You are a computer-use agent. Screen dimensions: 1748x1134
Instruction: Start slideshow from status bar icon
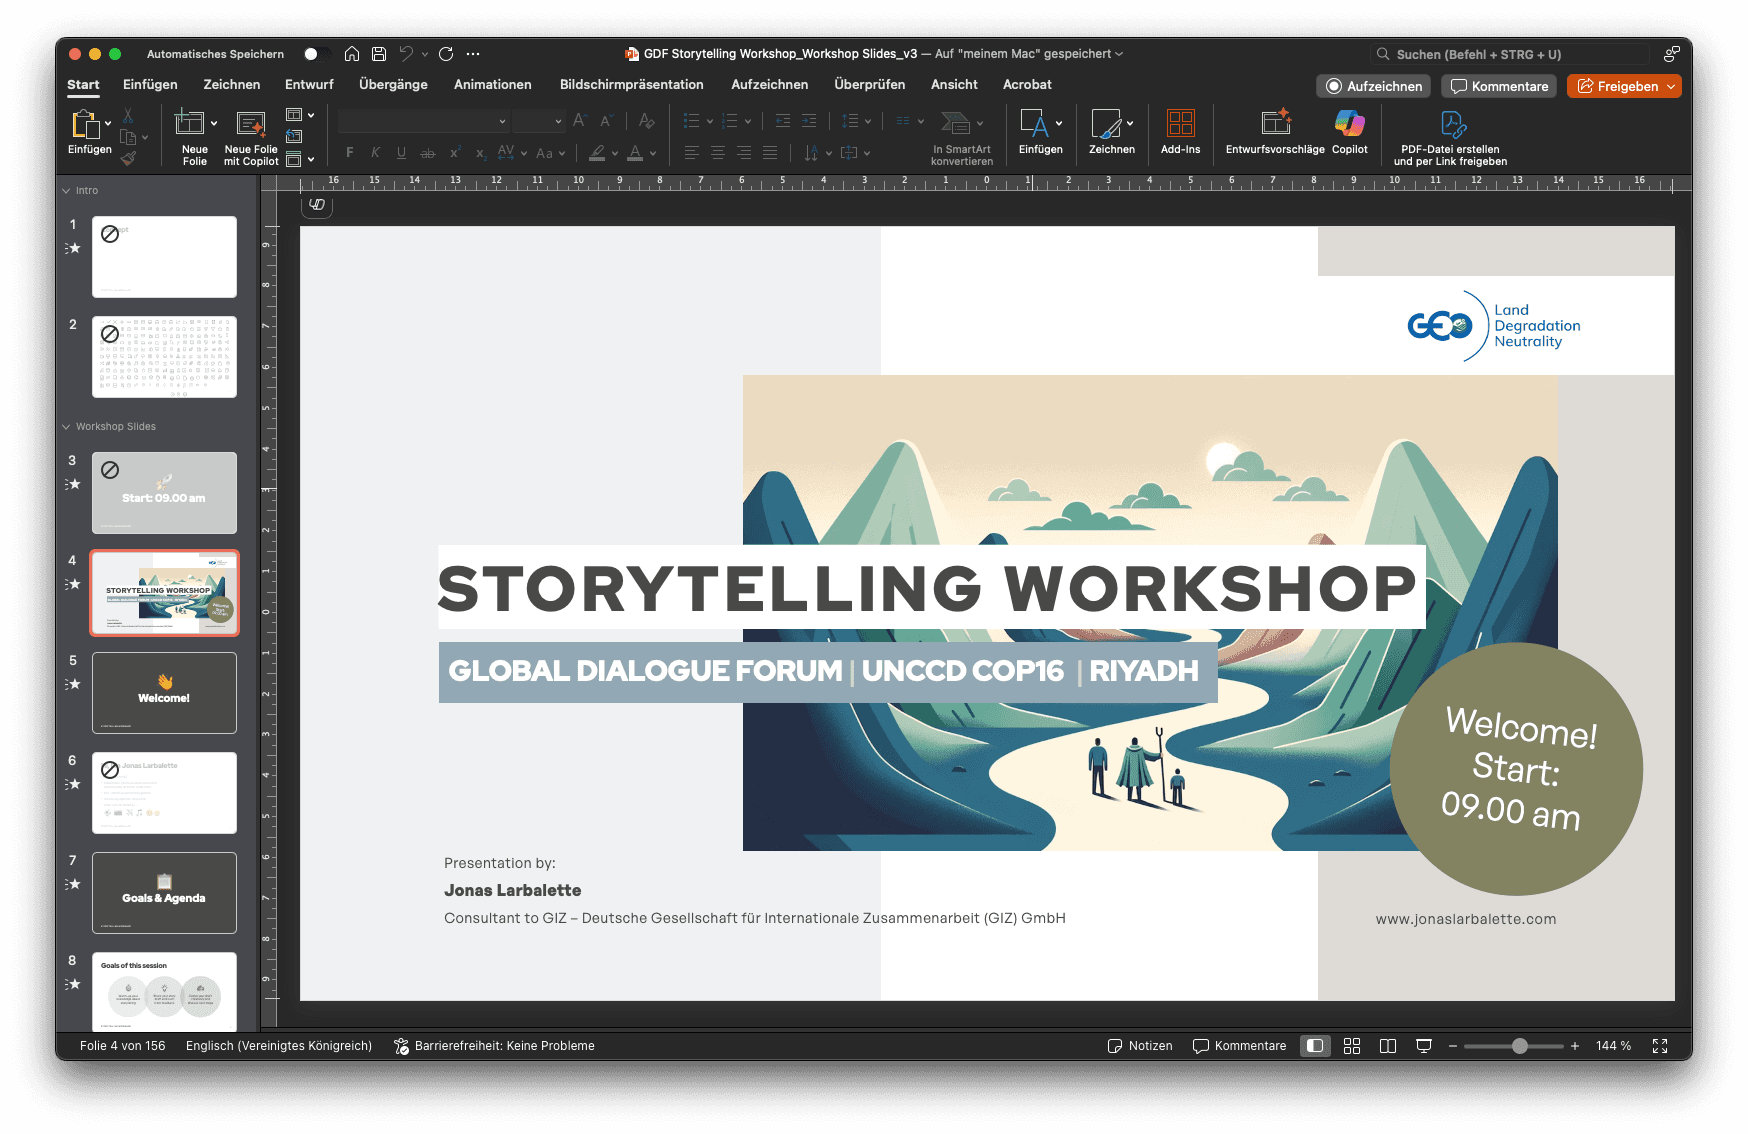1424,1046
